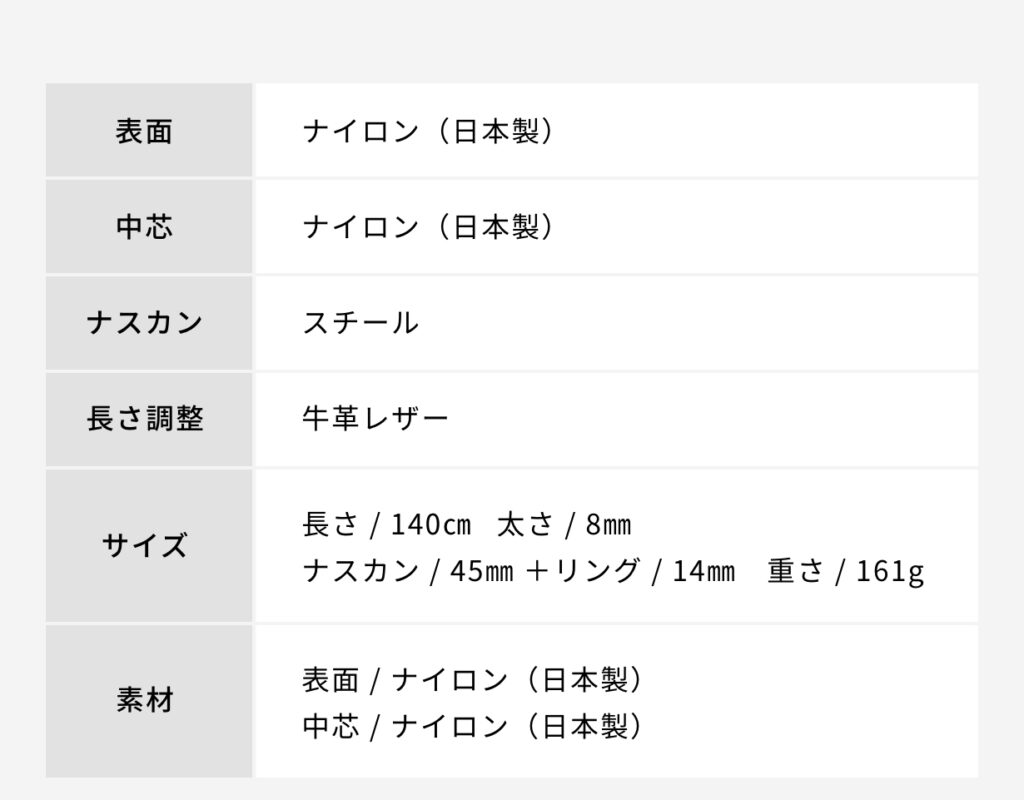Click the 重さ / 161g text
The image size is (1024, 800).
point(846,571)
